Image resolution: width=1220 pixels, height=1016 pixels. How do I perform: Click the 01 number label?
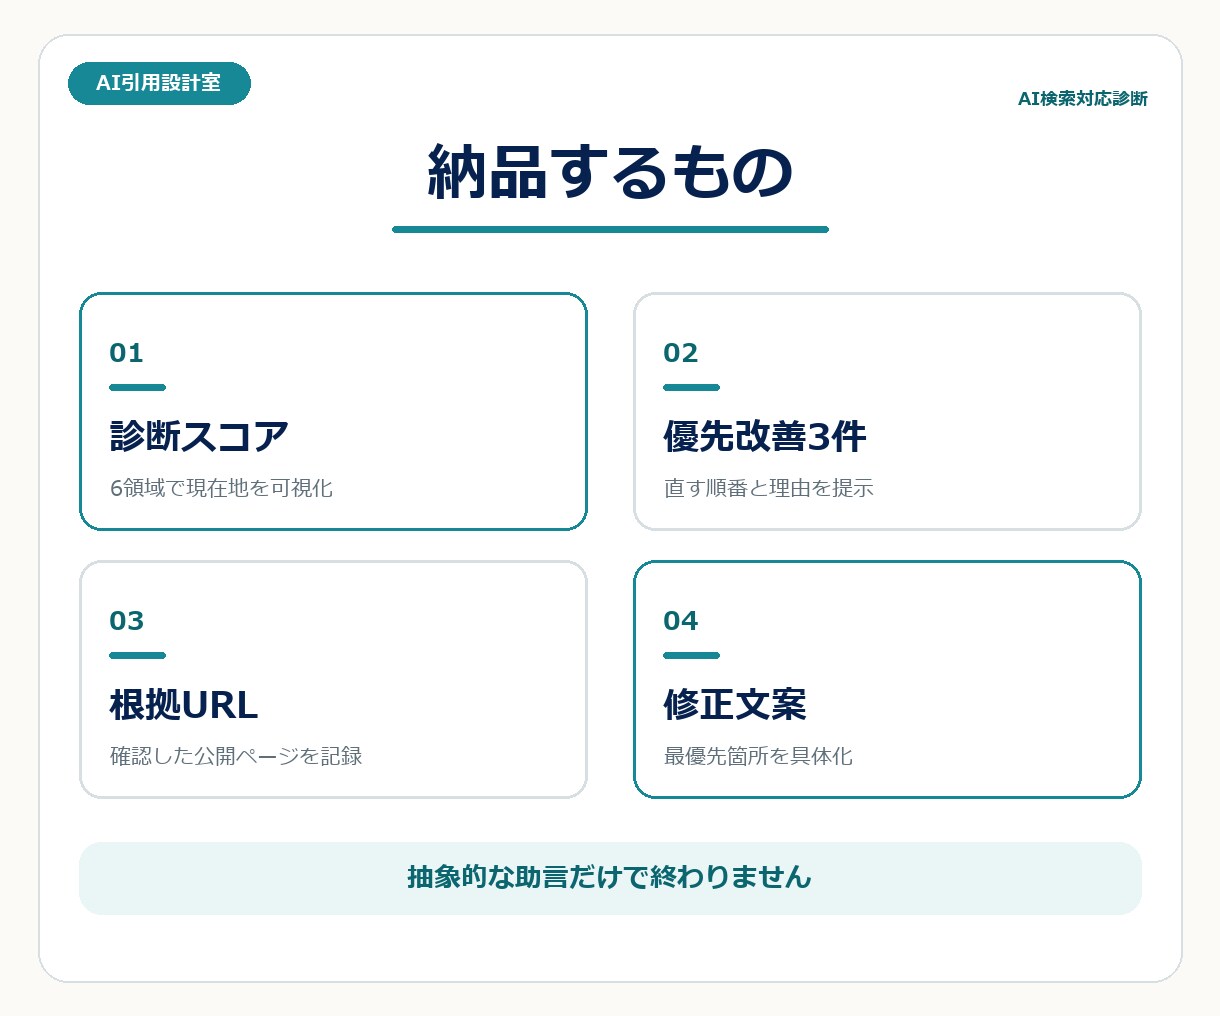click(x=127, y=353)
